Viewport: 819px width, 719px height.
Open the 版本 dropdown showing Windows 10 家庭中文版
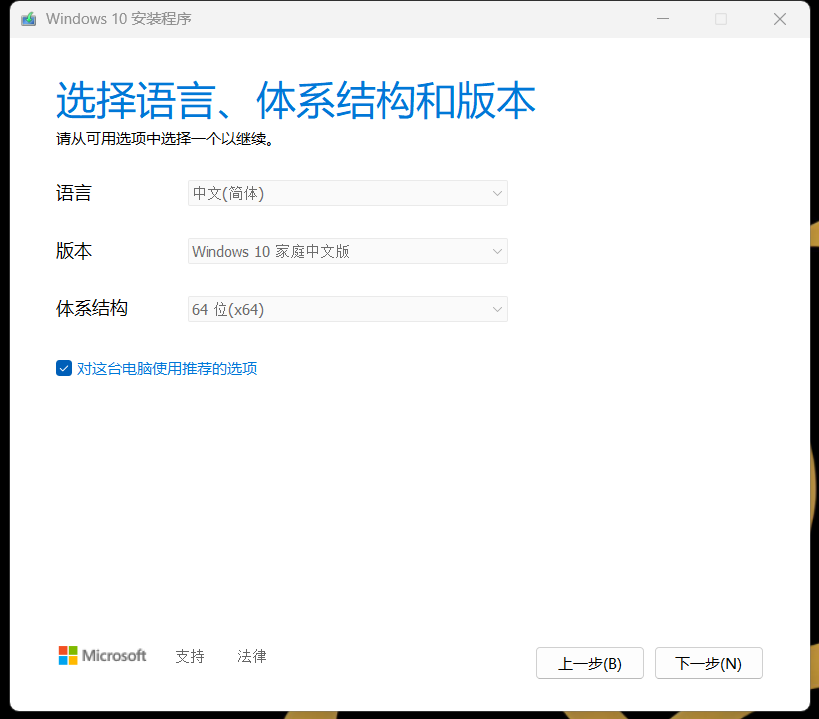tap(348, 251)
